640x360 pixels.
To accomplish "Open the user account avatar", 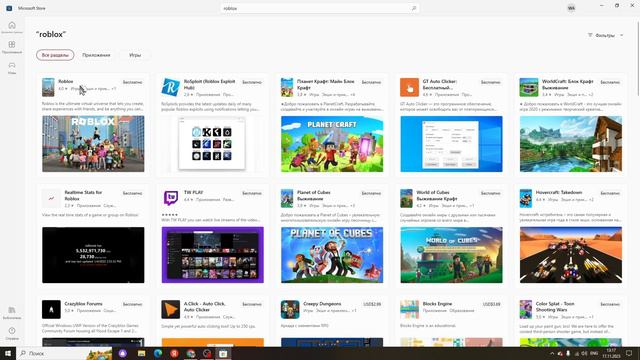I will tap(571, 8).
